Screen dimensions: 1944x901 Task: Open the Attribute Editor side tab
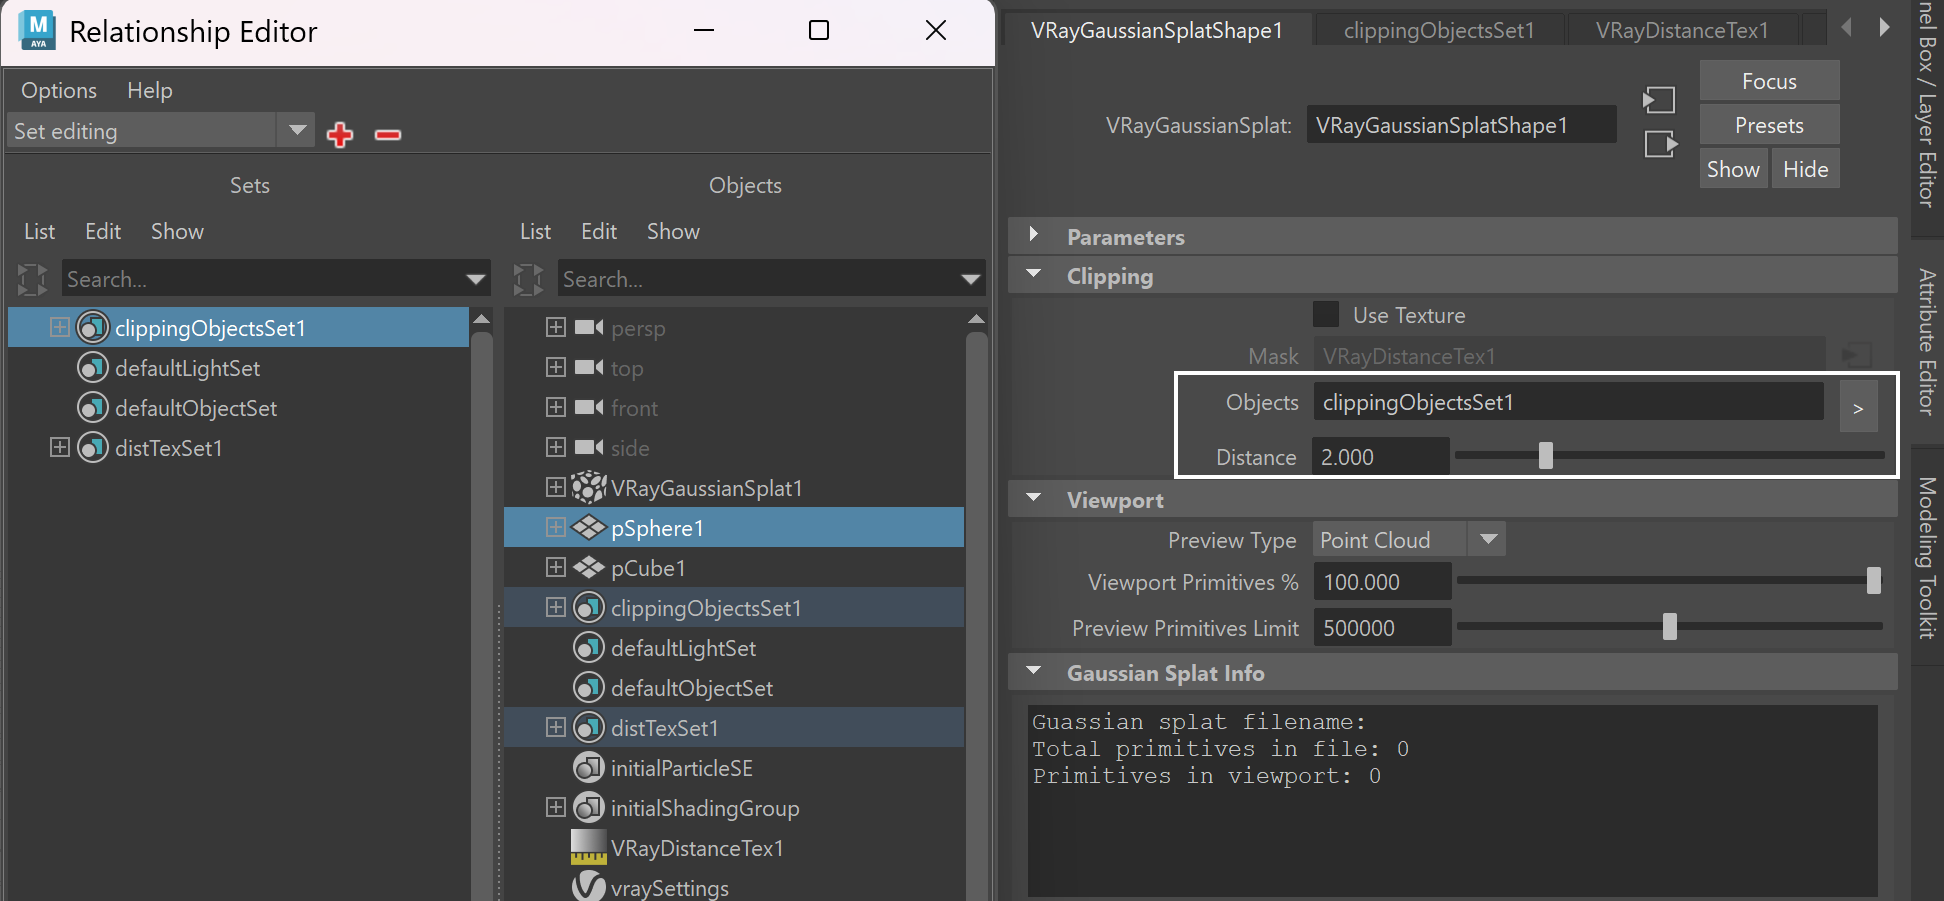pyautogui.click(x=1927, y=342)
